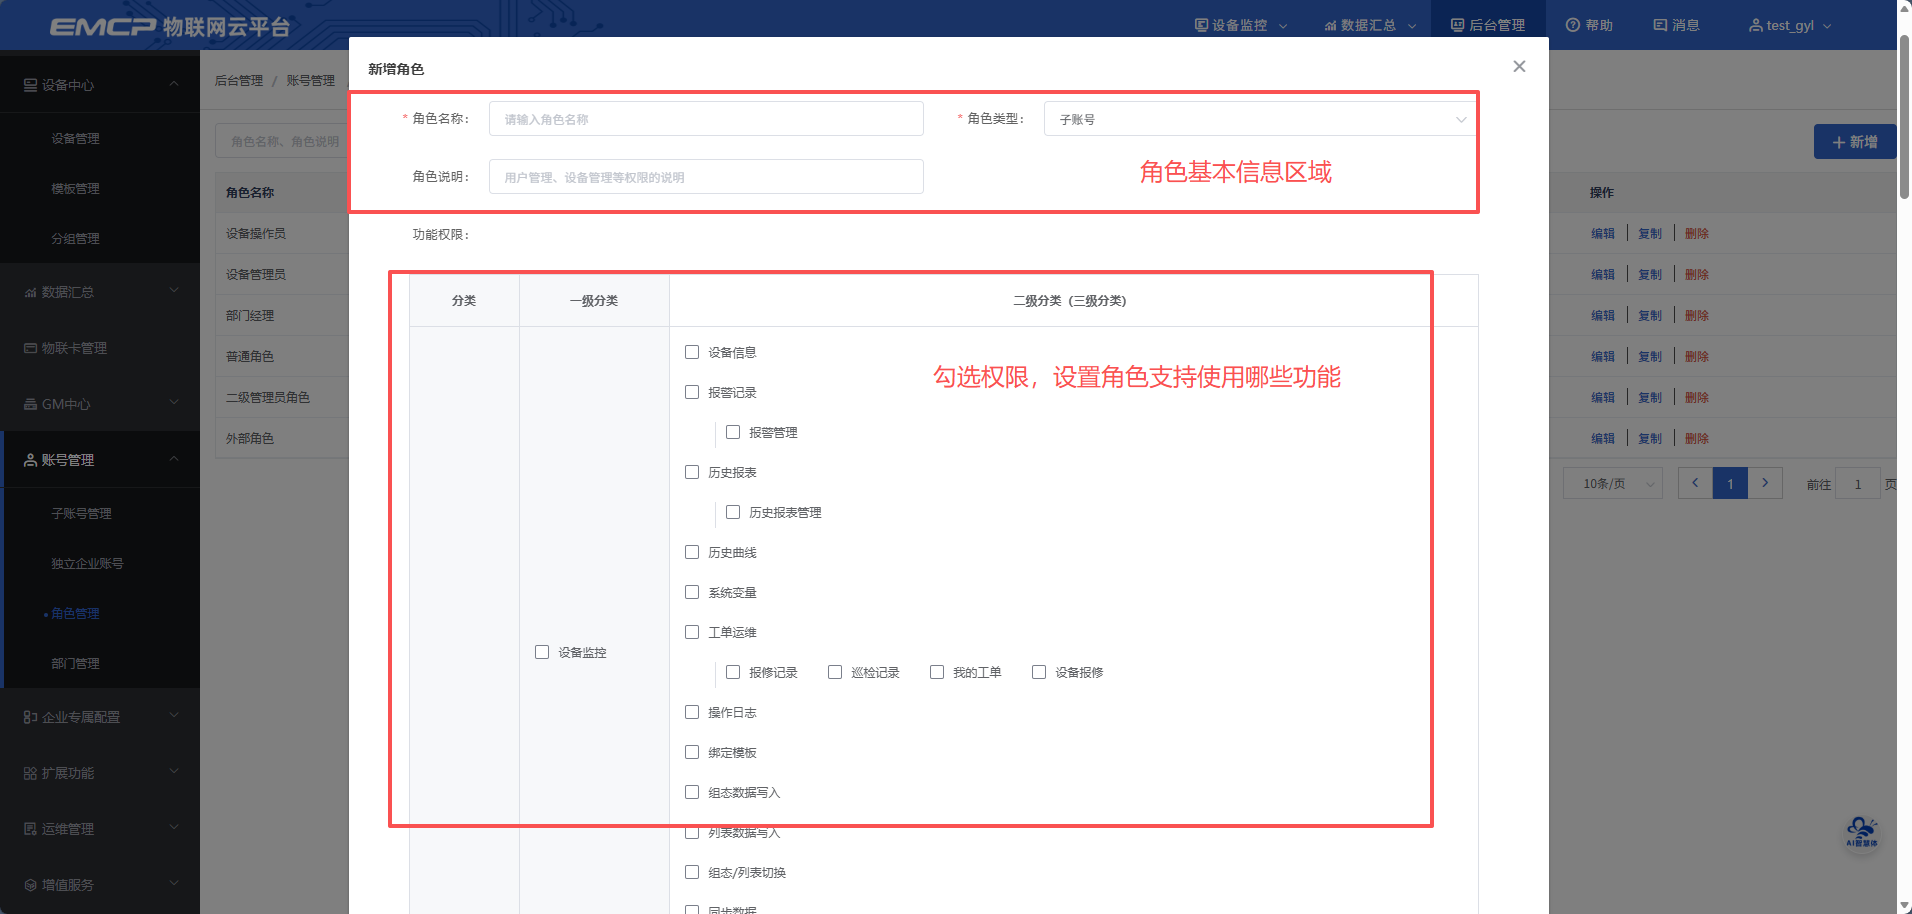Image resolution: width=1912 pixels, height=914 pixels.
Task: Open the 后台管理 top navigation tab
Action: pos(1488,25)
